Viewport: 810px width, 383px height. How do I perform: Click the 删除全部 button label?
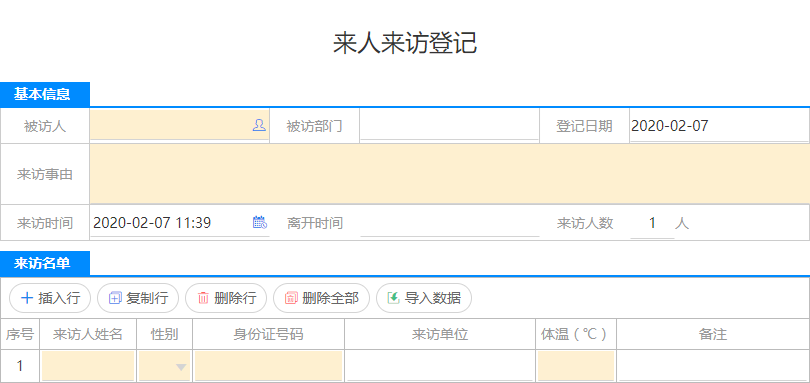[331, 298]
